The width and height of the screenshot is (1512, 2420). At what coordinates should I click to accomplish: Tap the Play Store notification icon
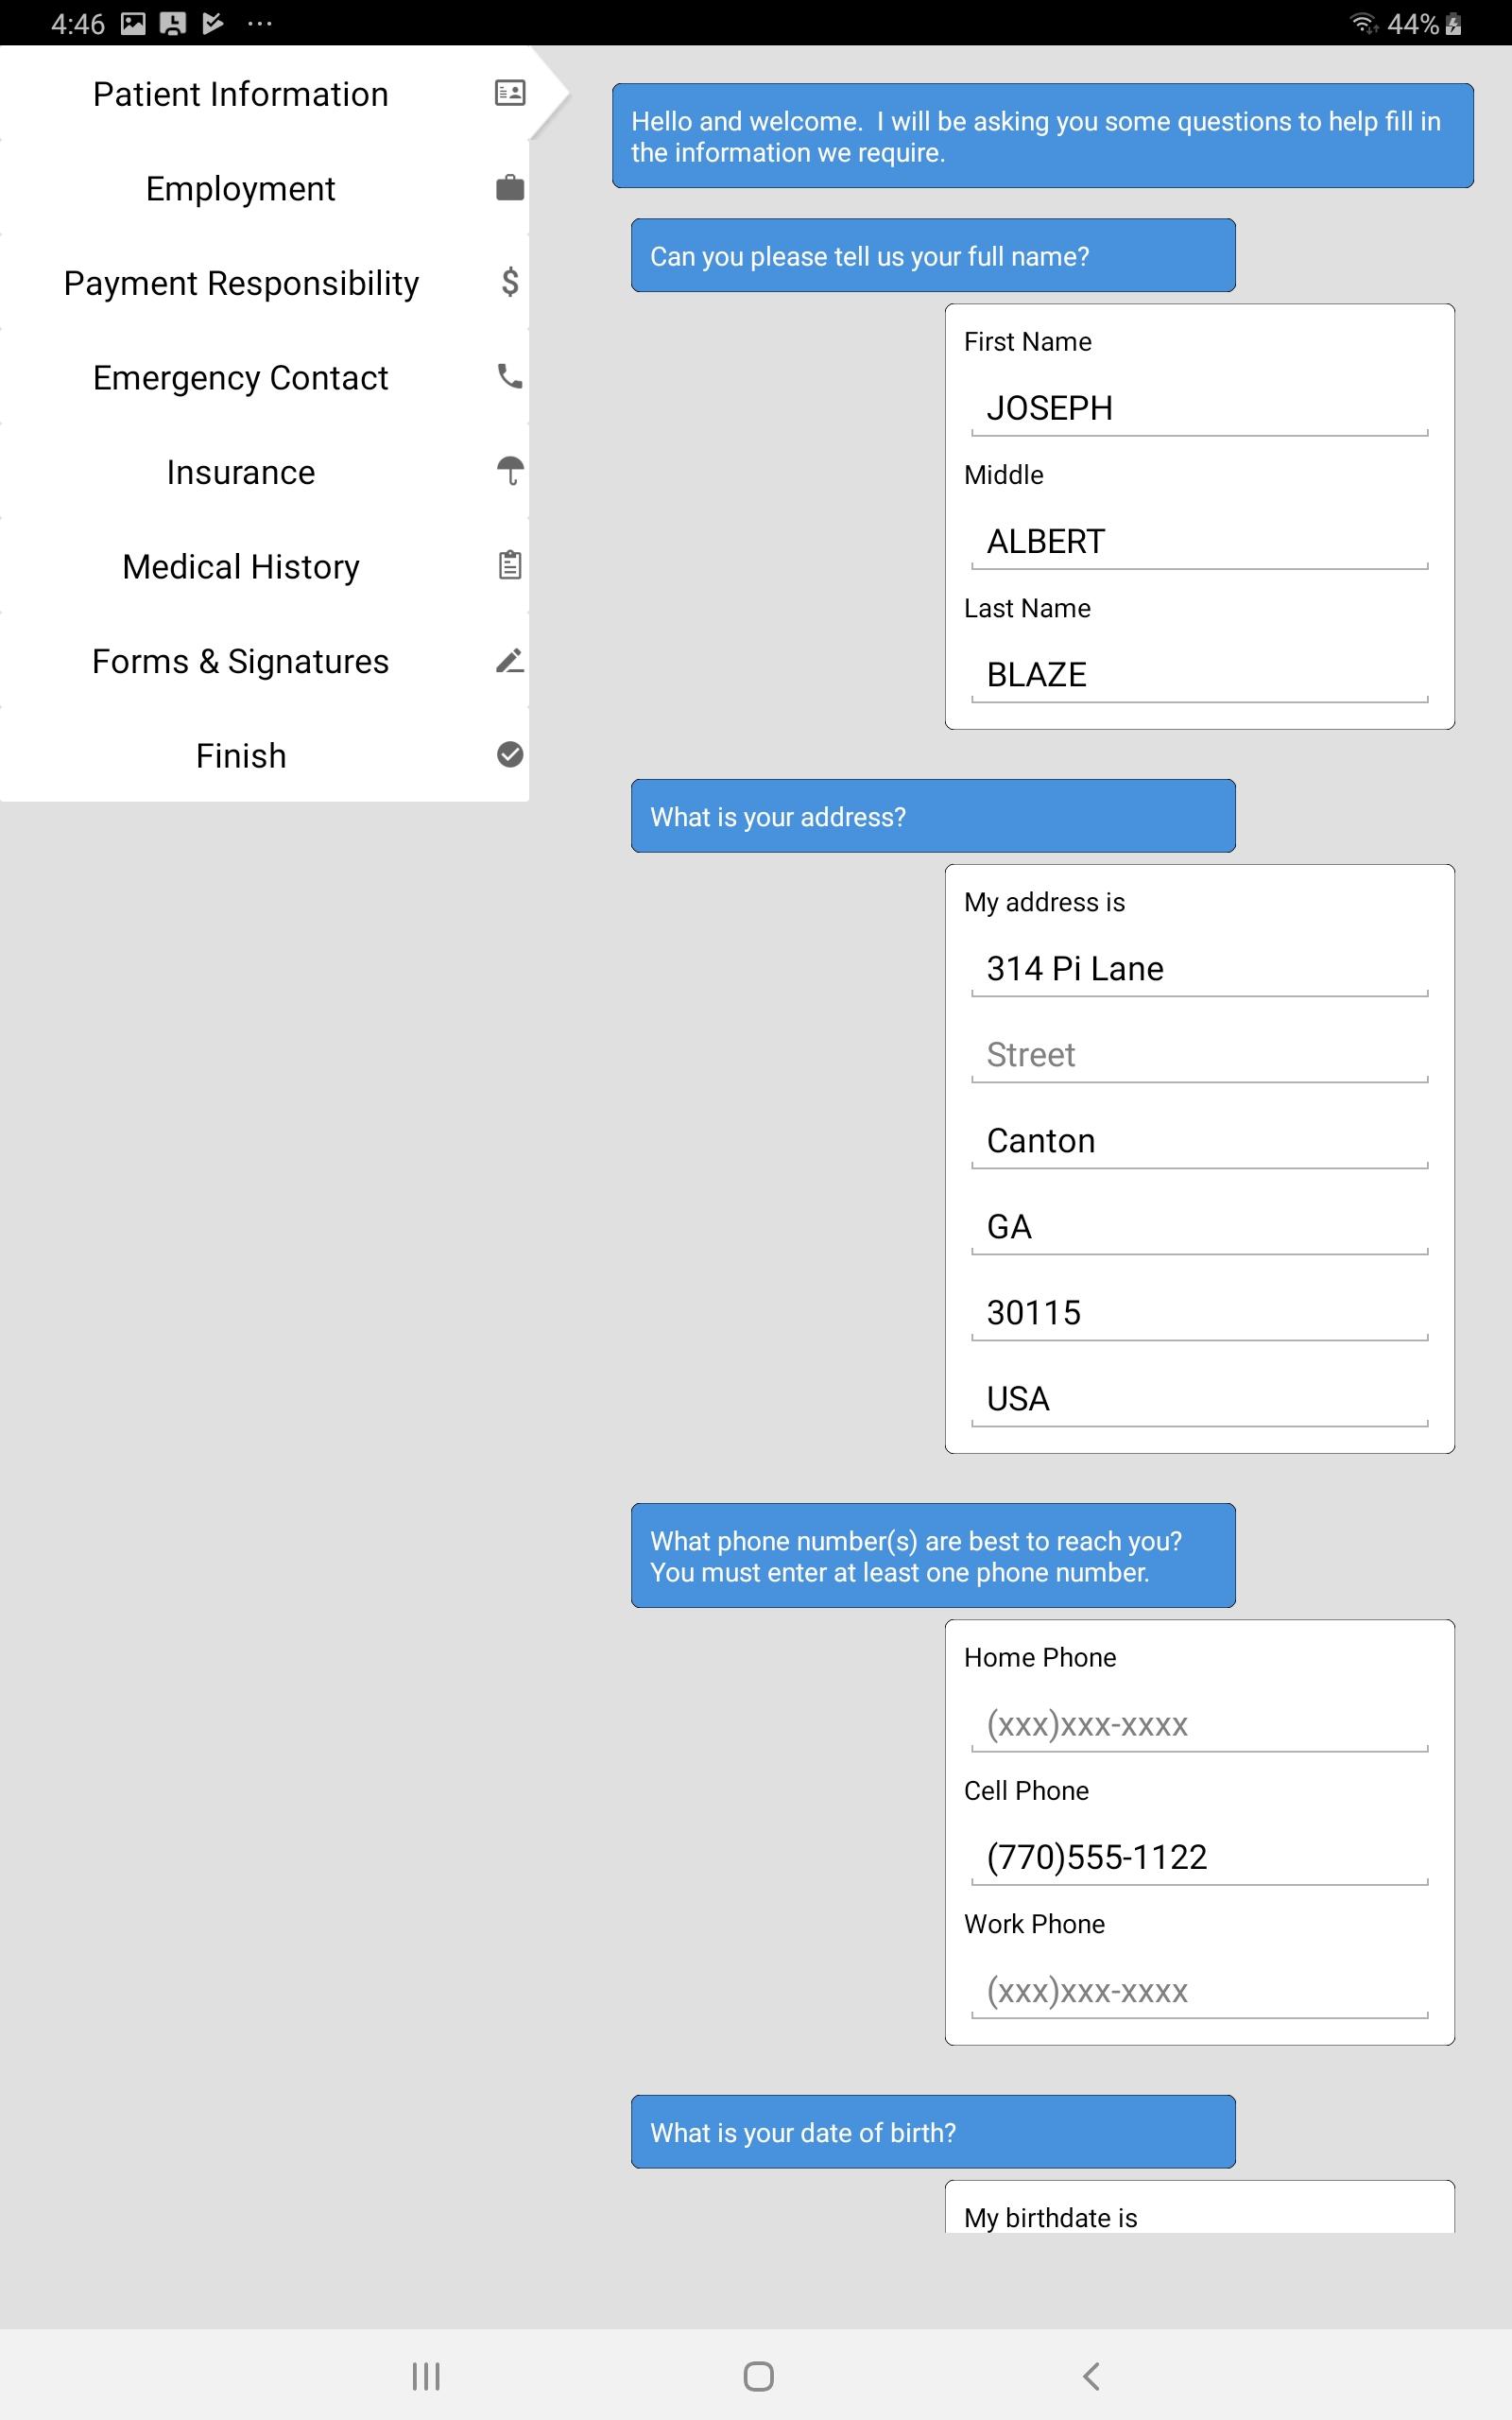pyautogui.click(x=213, y=23)
